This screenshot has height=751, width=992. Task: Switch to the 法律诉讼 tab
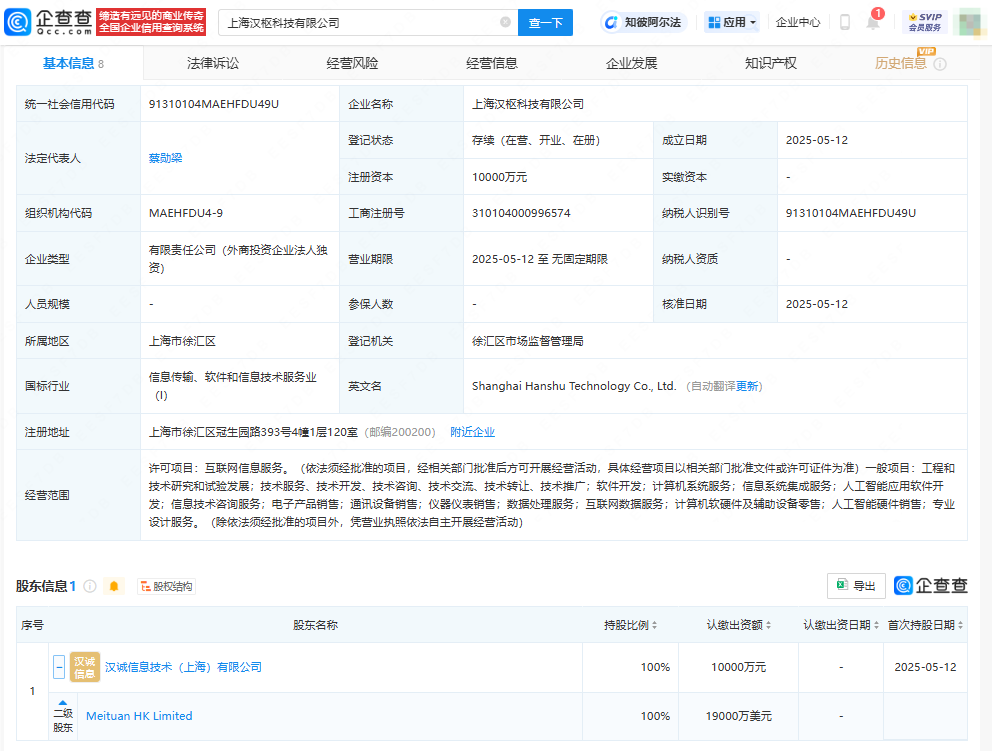click(213, 63)
